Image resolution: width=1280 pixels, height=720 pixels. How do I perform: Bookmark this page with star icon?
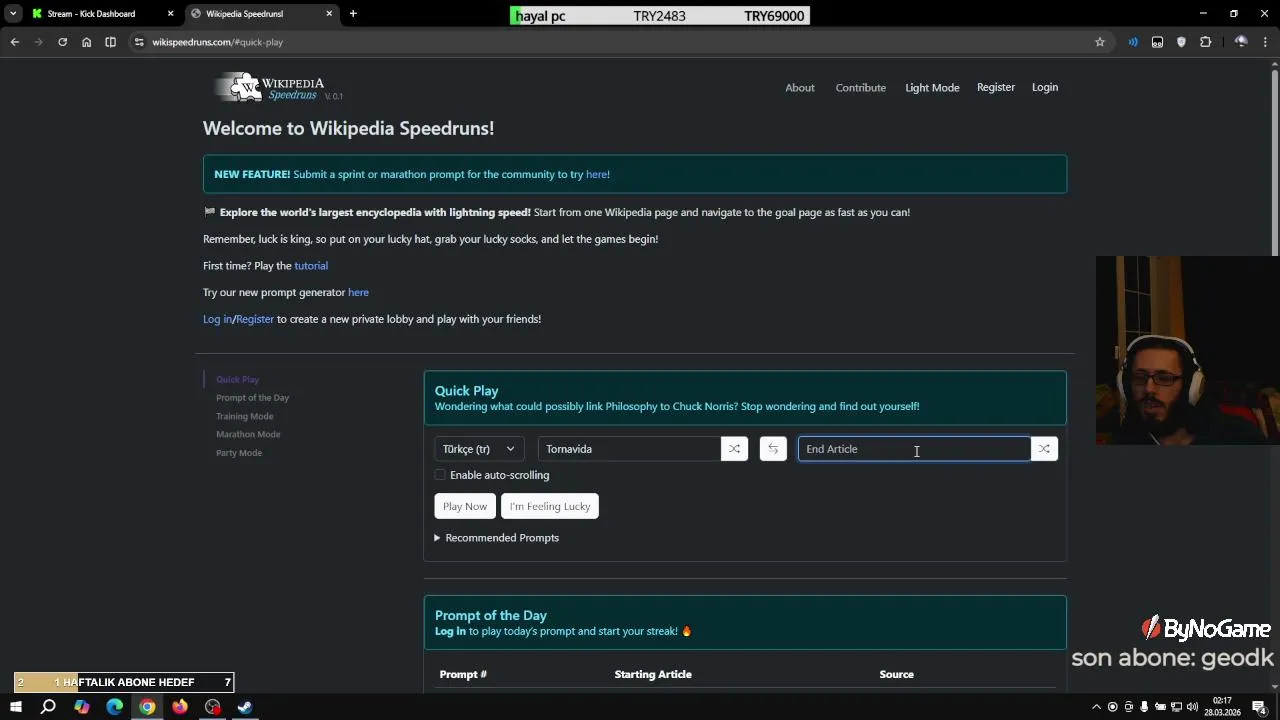(x=1100, y=42)
